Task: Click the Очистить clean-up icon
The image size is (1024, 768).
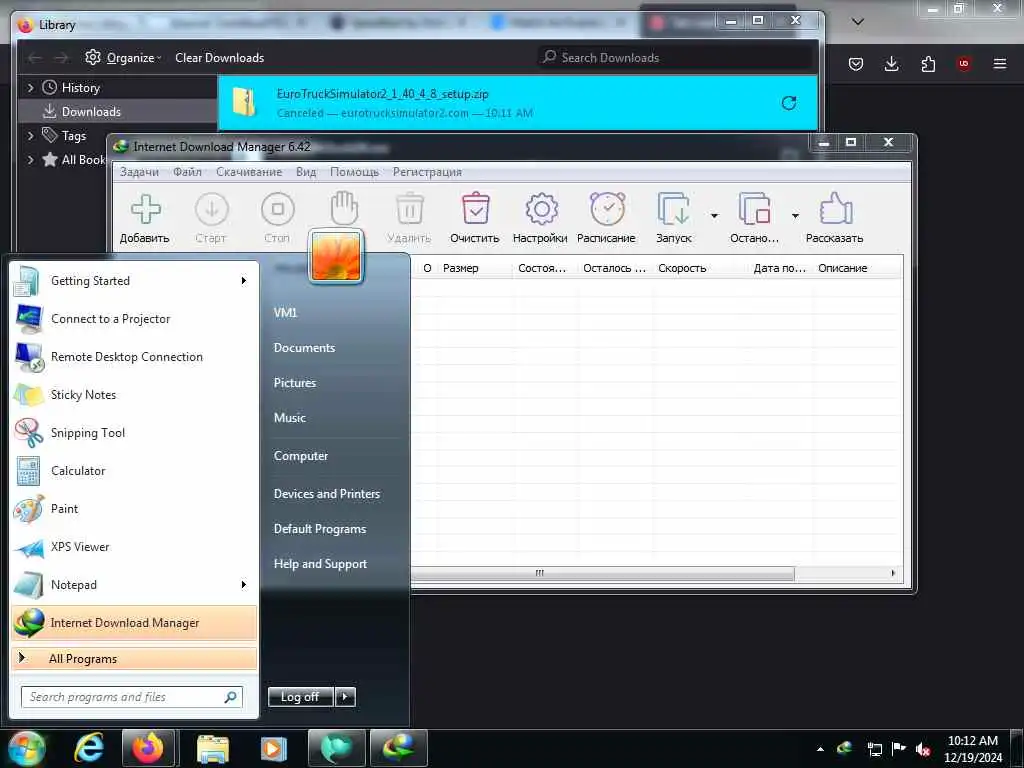Action: coord(475,209)
